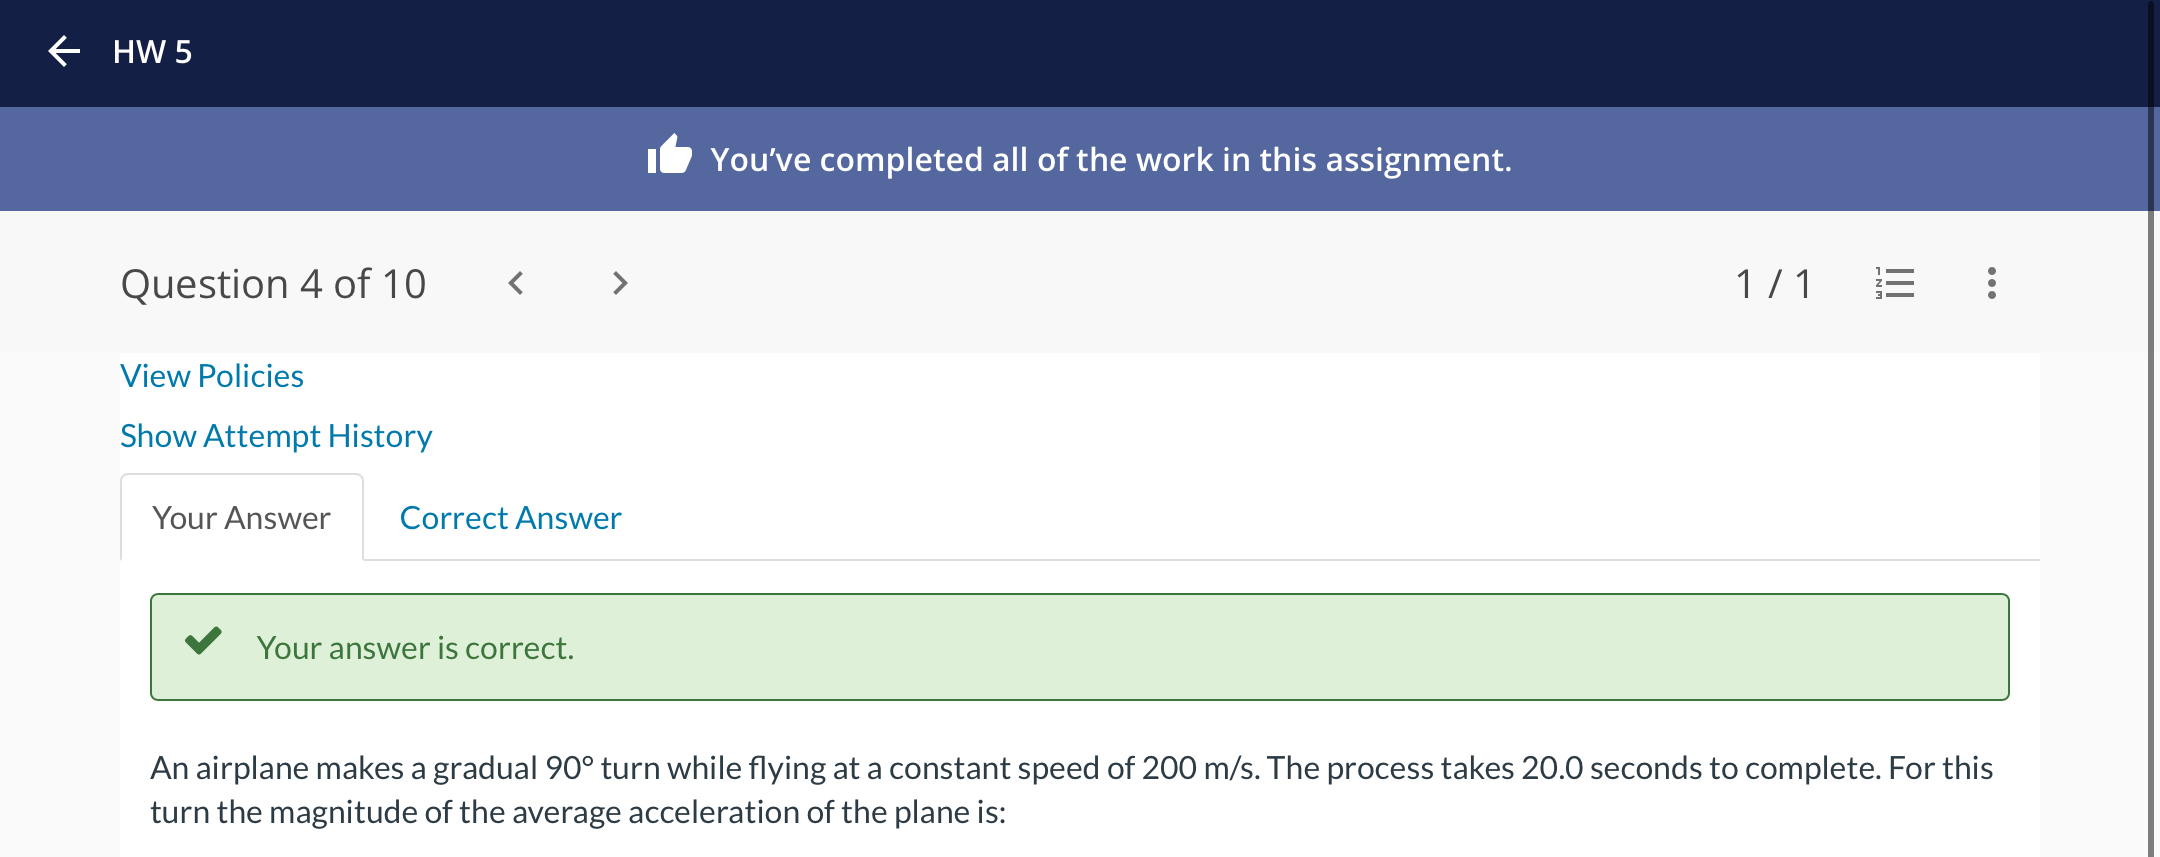The image size is (2160, 857).
Task: Open the View Policies link
Action: [x=212, y=376]
